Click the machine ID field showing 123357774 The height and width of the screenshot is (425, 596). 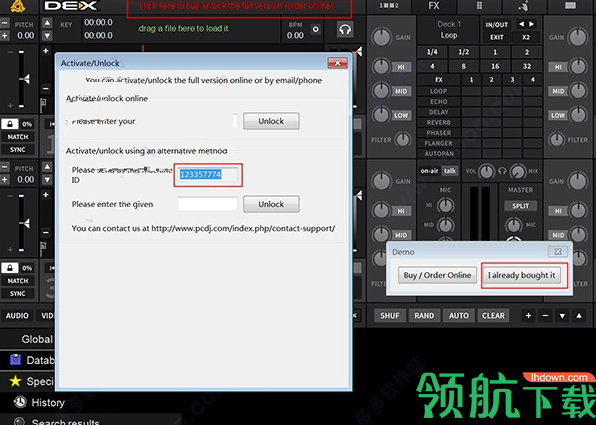coord(208,174)
